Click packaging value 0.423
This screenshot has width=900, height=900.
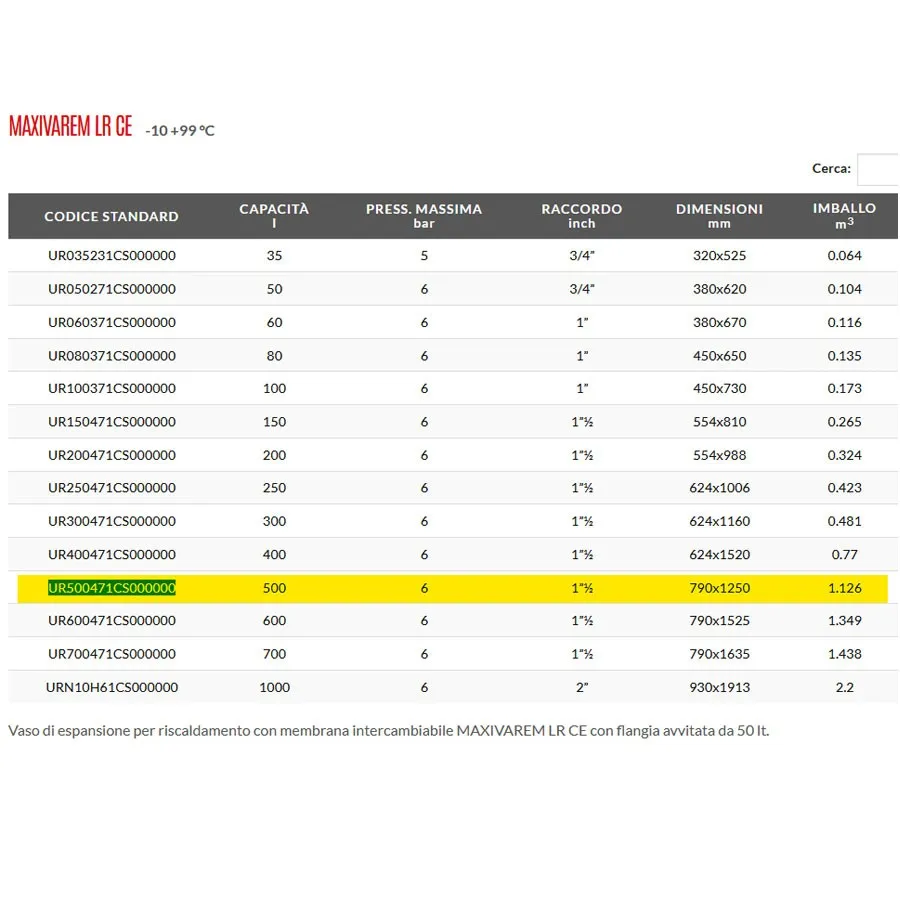point(844,487)
